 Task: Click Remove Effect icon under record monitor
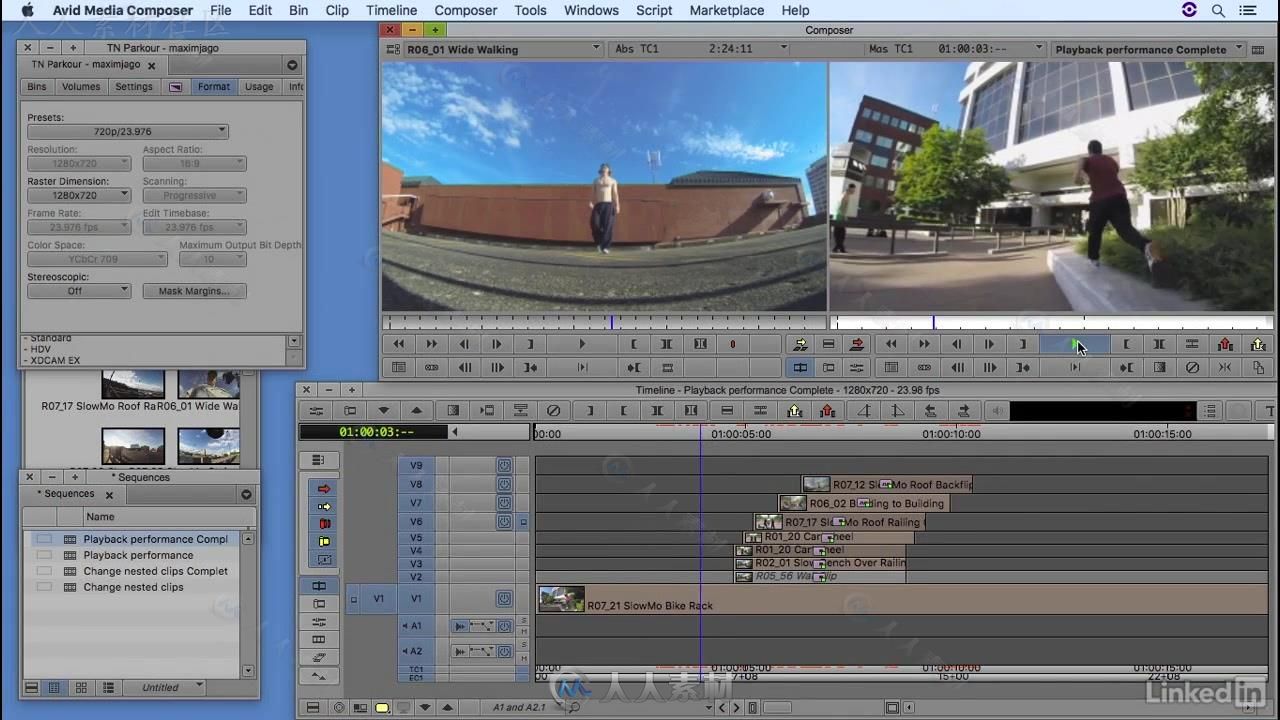1192,367
